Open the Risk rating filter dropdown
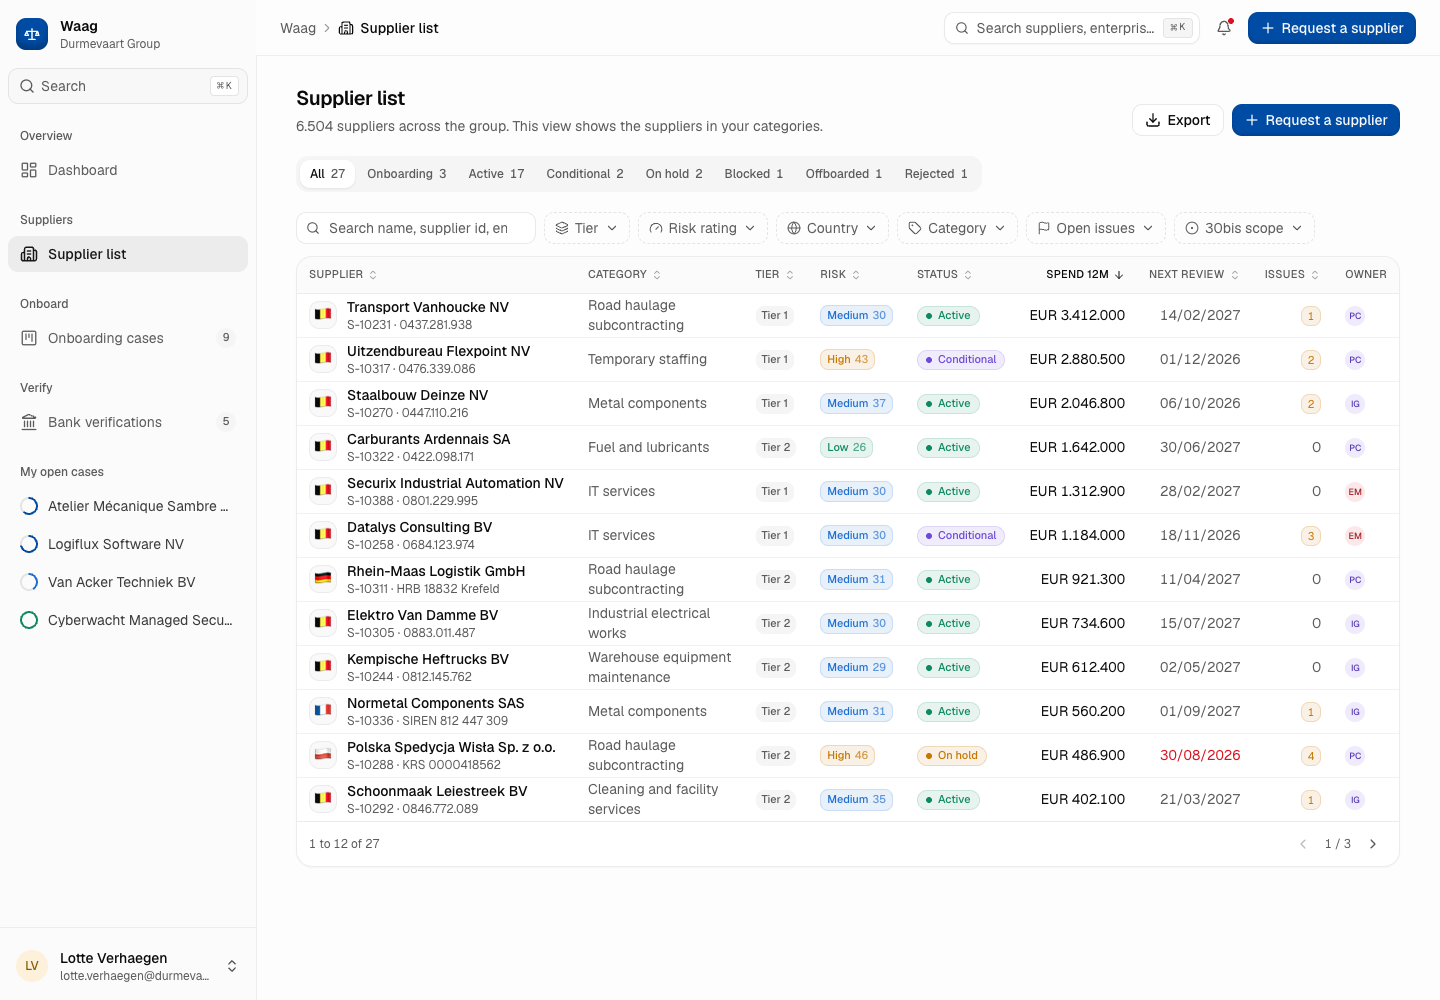The width and height of the screenshot is (1440, 1000). (702, 228)
